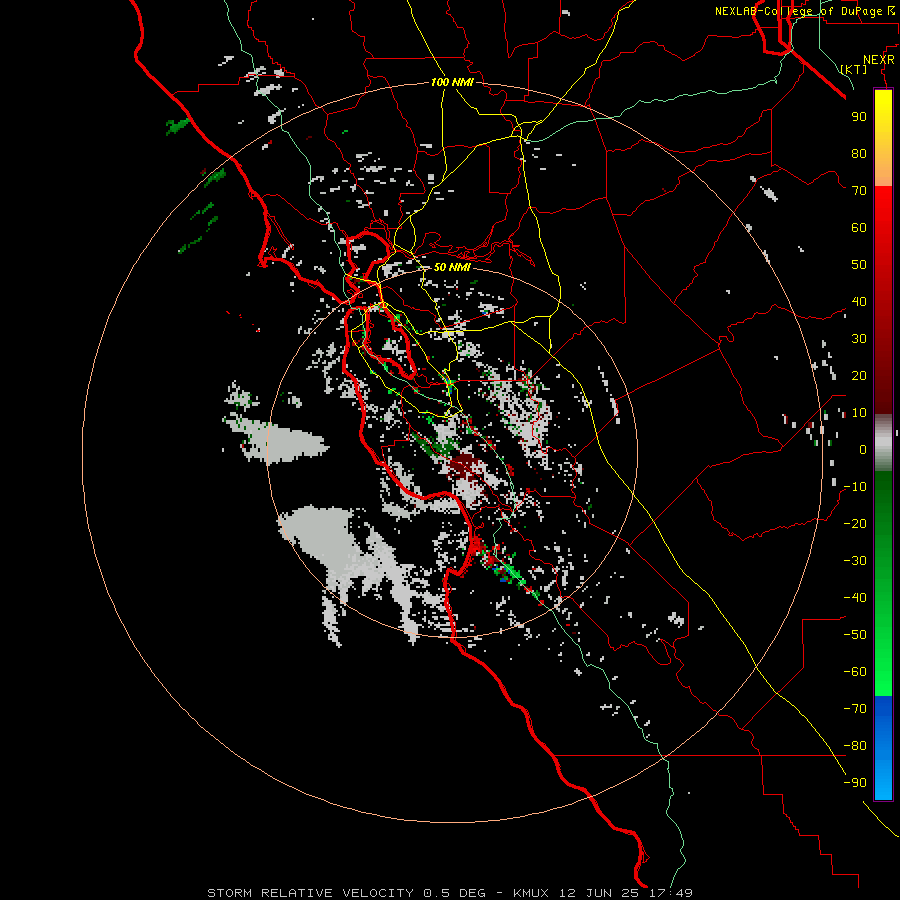This screenshot has height=900, width=900.
Task: Click the -20 label on the velocity legend
Action: [x=855, y=523]
